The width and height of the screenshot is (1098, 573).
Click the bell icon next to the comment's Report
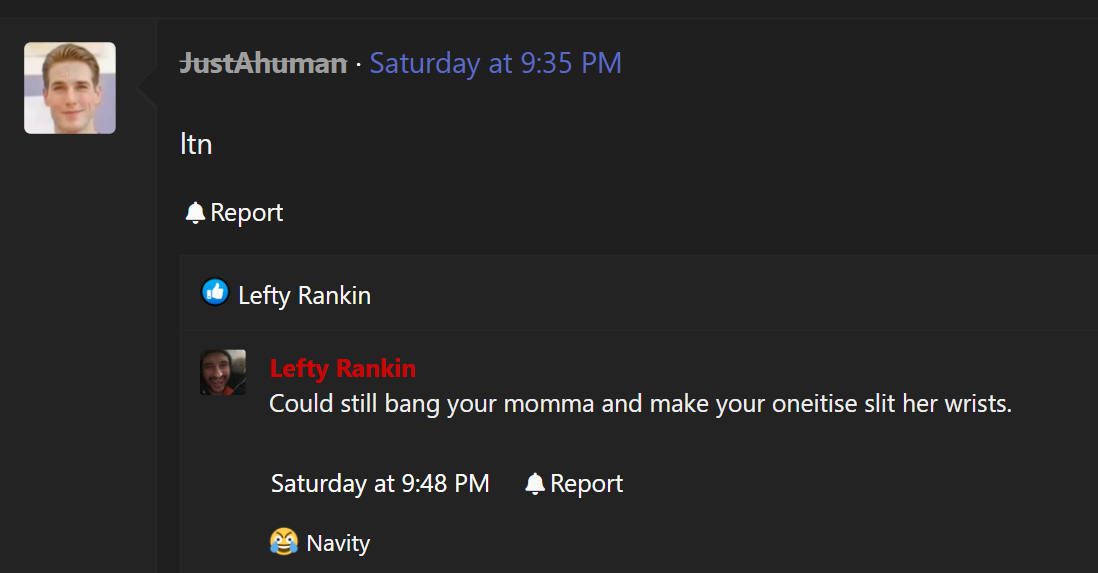click(535, 483)
